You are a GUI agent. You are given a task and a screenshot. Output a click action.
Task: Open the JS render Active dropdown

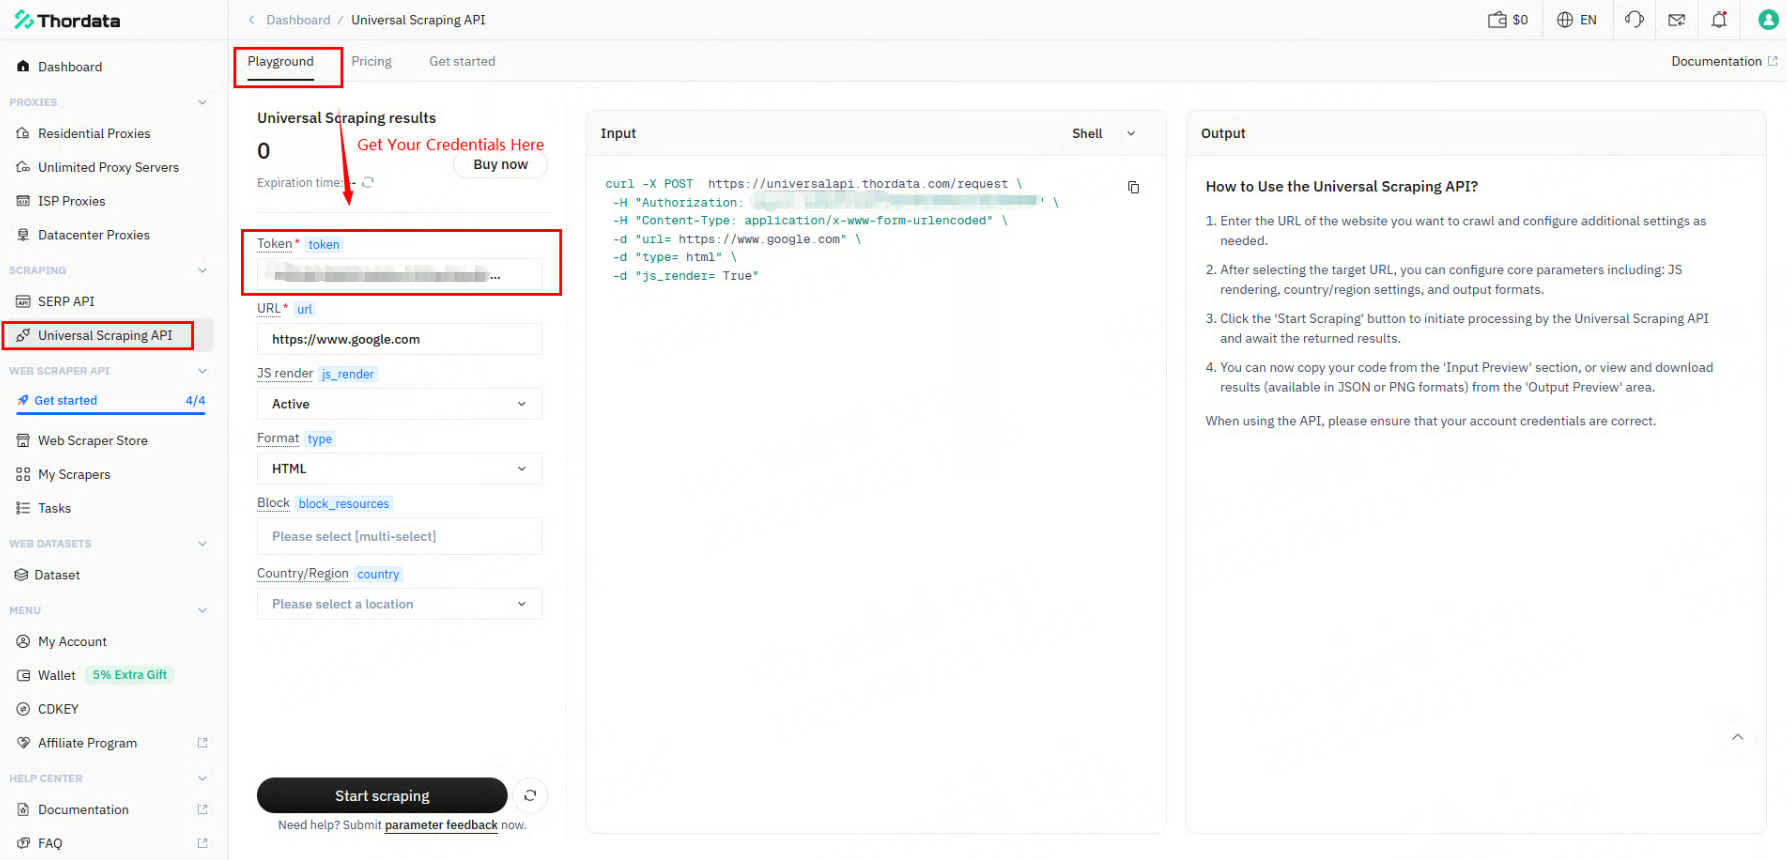point(399,404)
